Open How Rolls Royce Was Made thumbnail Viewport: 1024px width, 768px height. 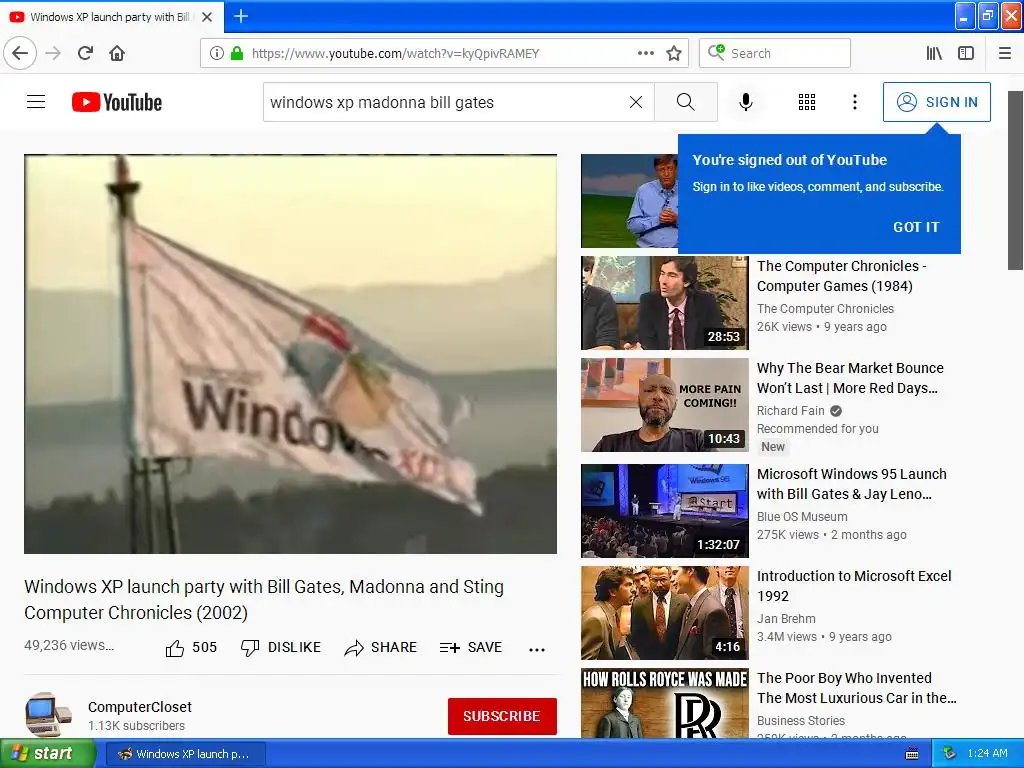pyautogui.click(x=665, y=703)
